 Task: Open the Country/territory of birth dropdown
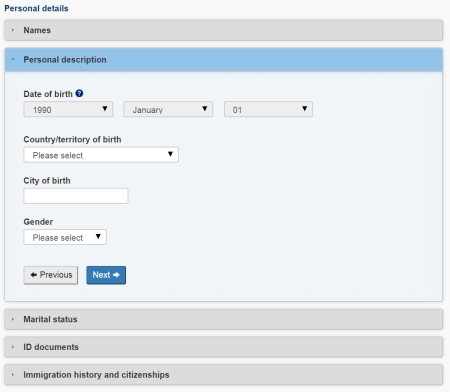101,155
